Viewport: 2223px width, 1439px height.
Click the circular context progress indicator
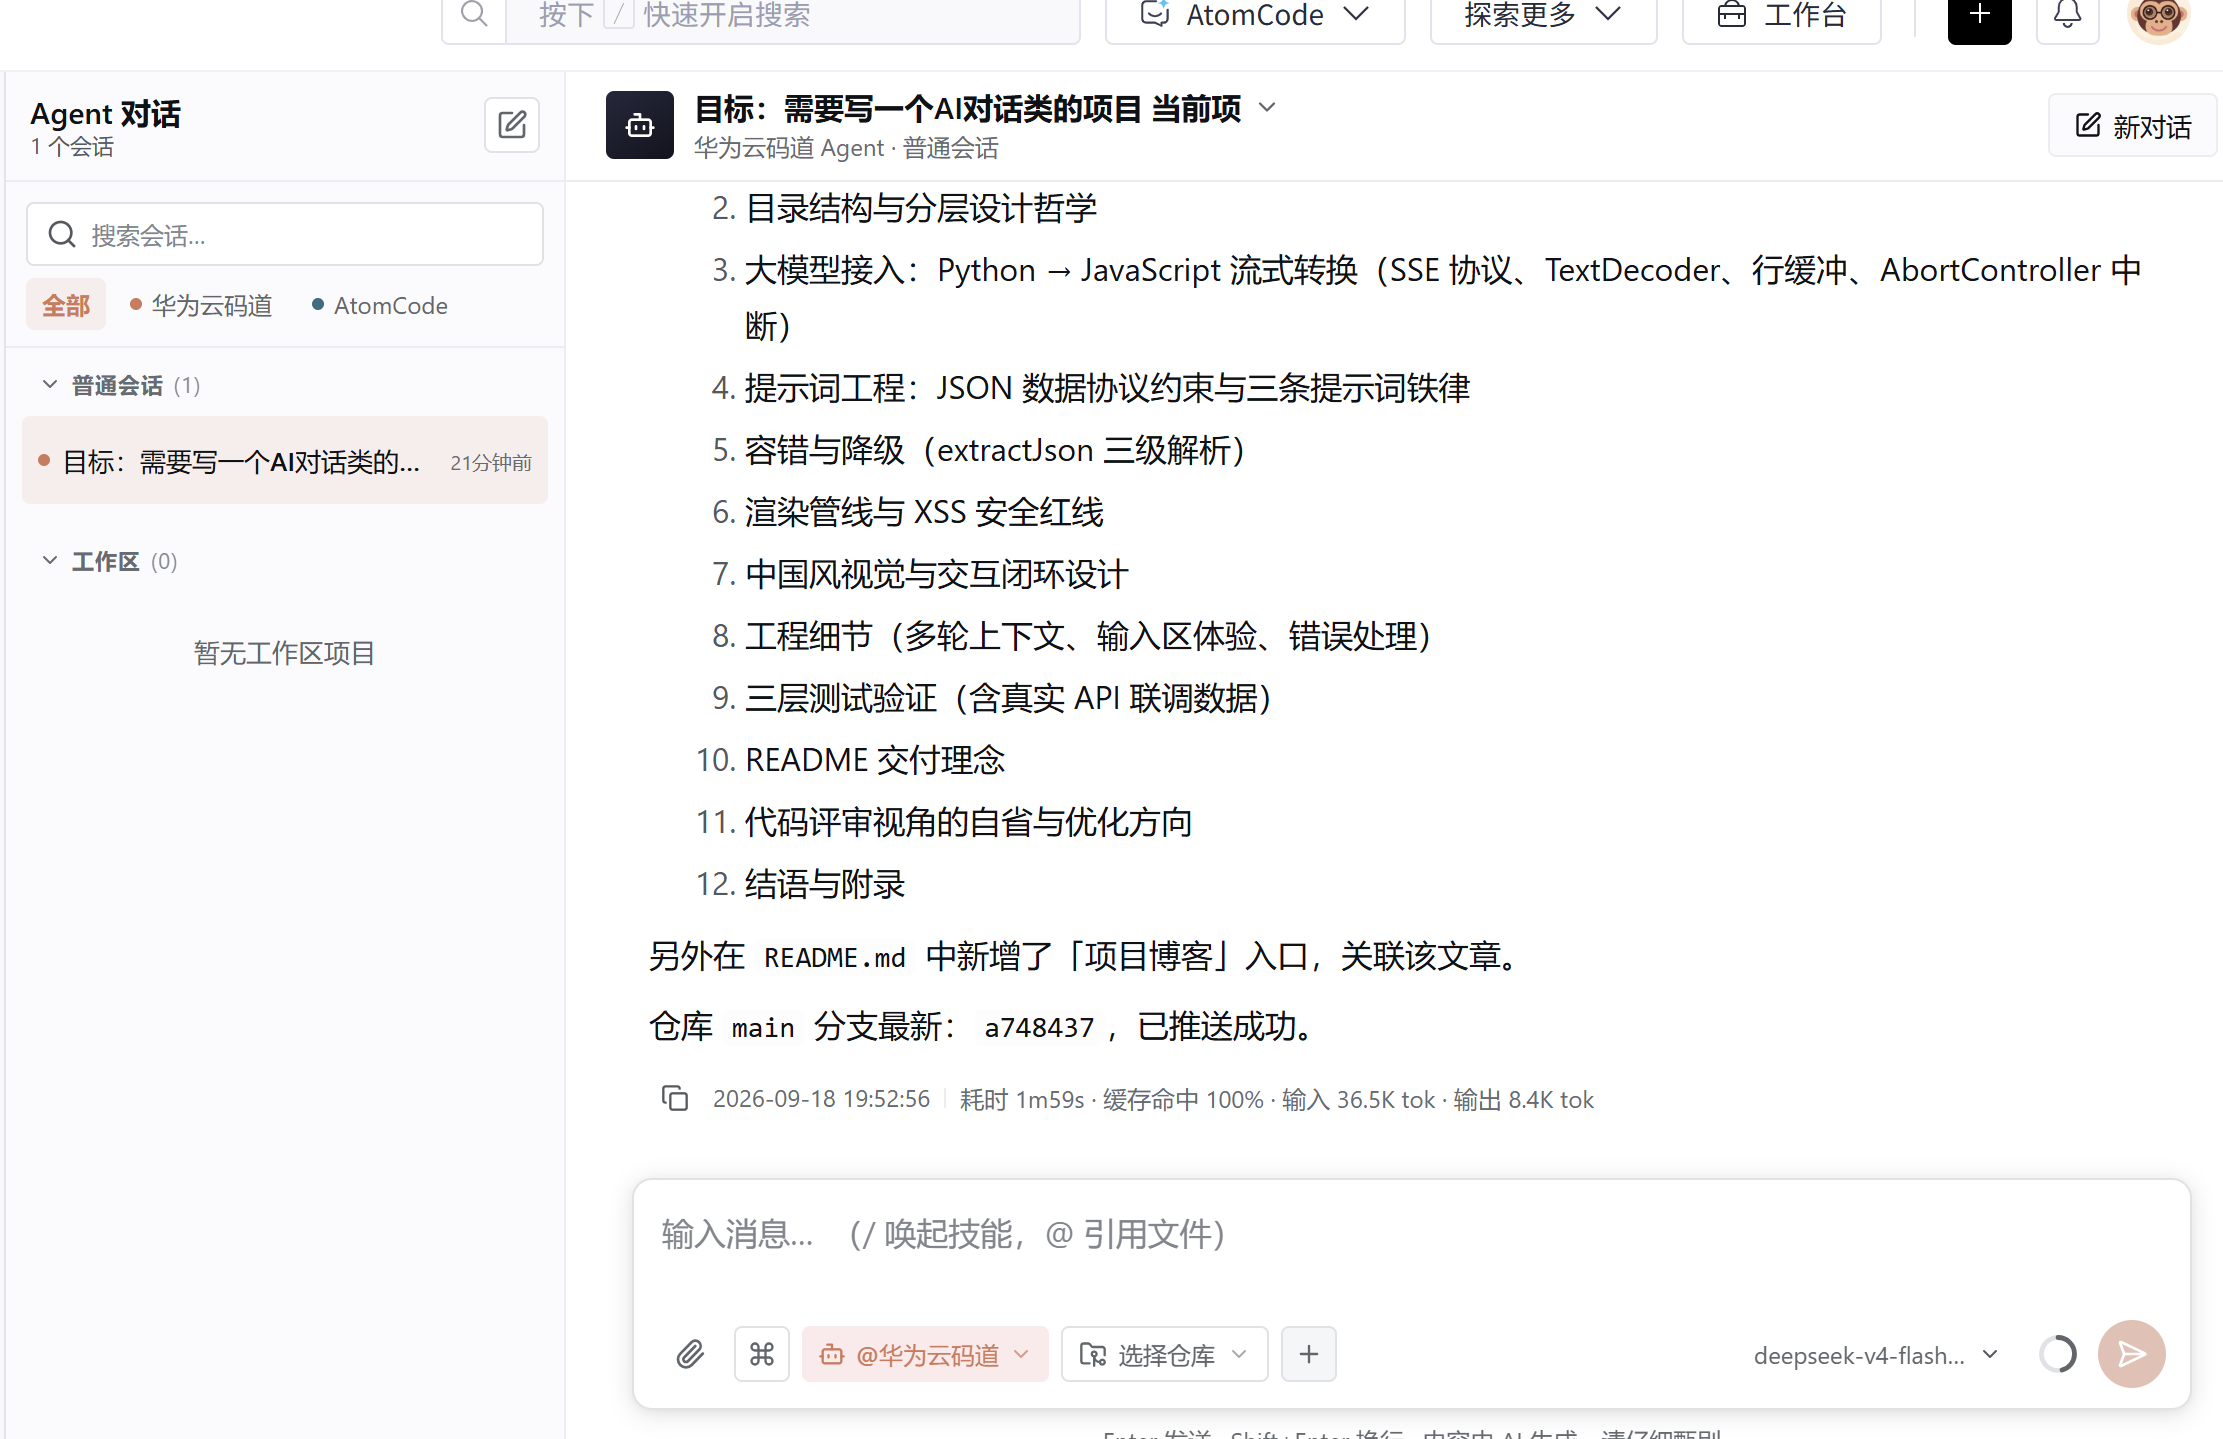pyautogui.click(x=2058, y=1355)
